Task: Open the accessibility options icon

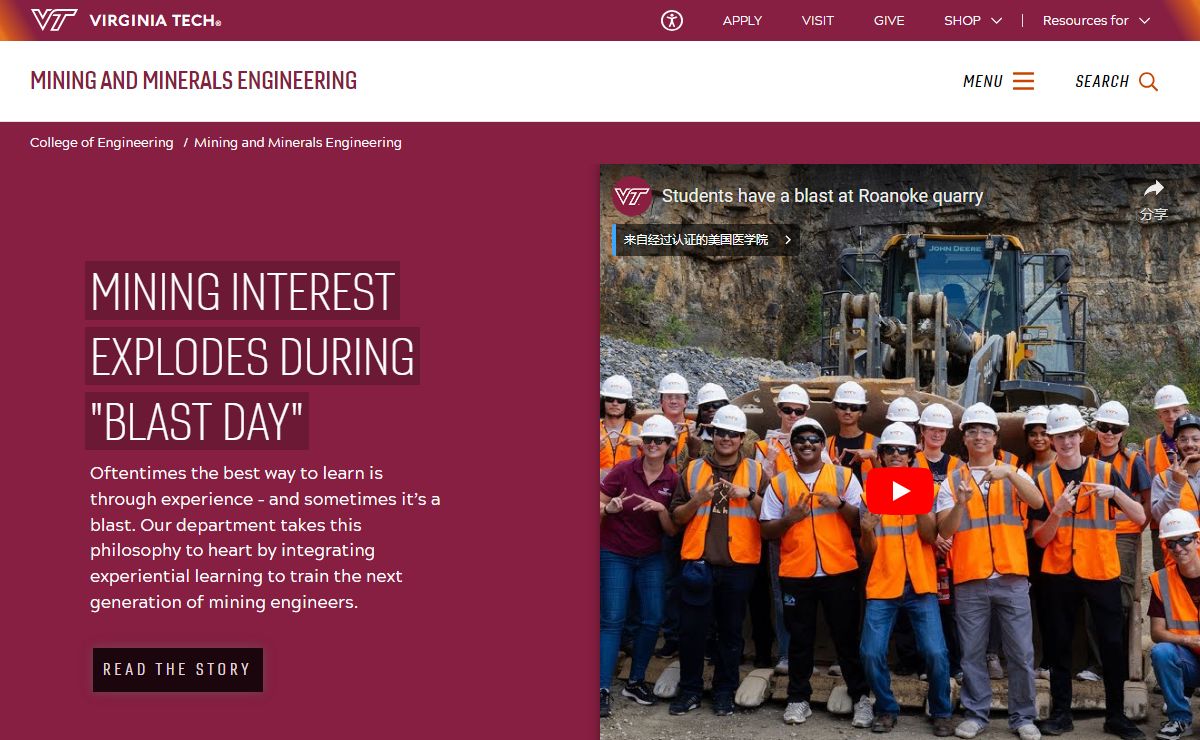Action: (672, 20)
